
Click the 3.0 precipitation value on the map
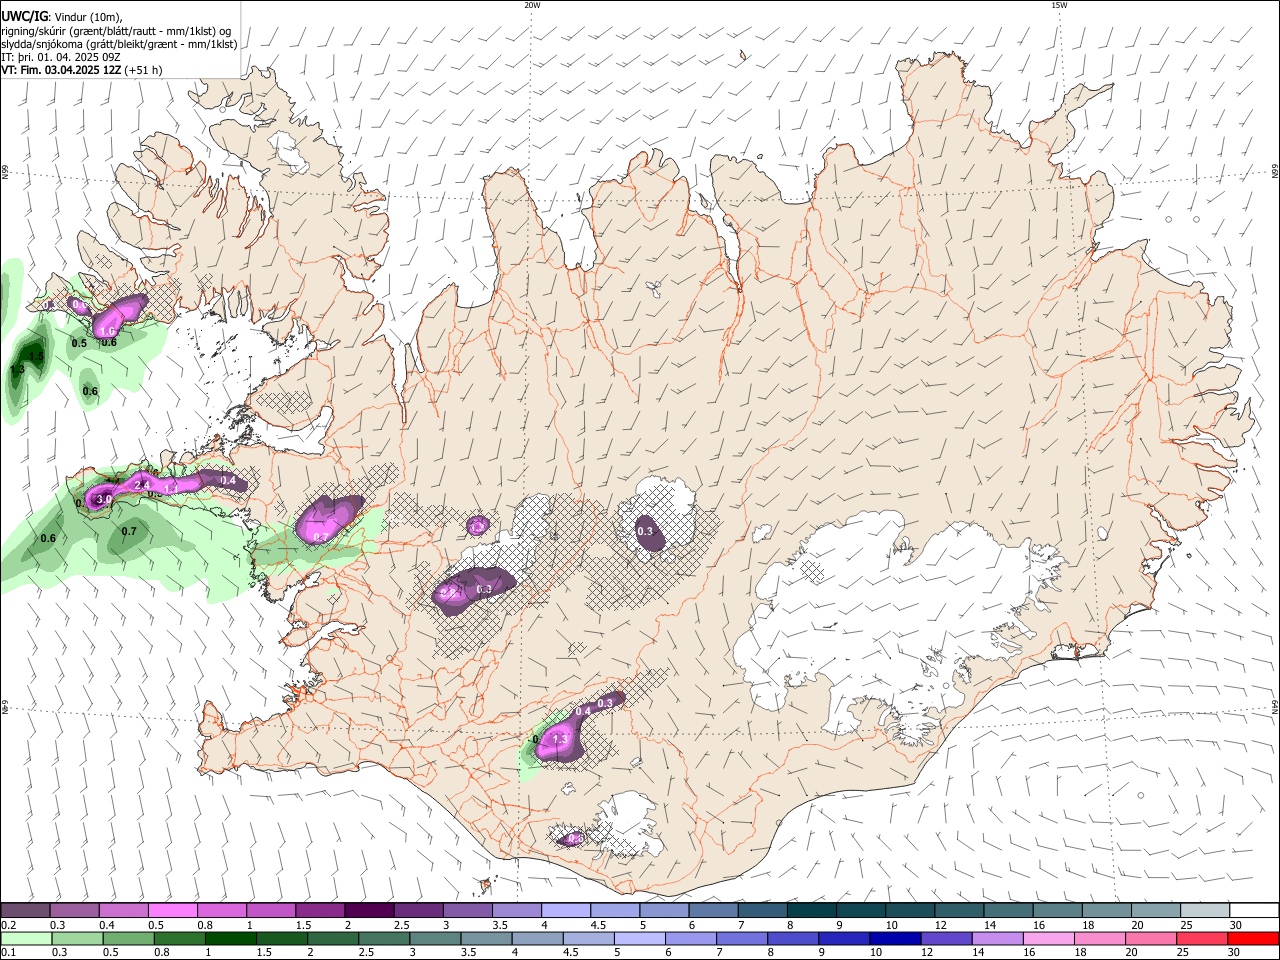[104, 498]
